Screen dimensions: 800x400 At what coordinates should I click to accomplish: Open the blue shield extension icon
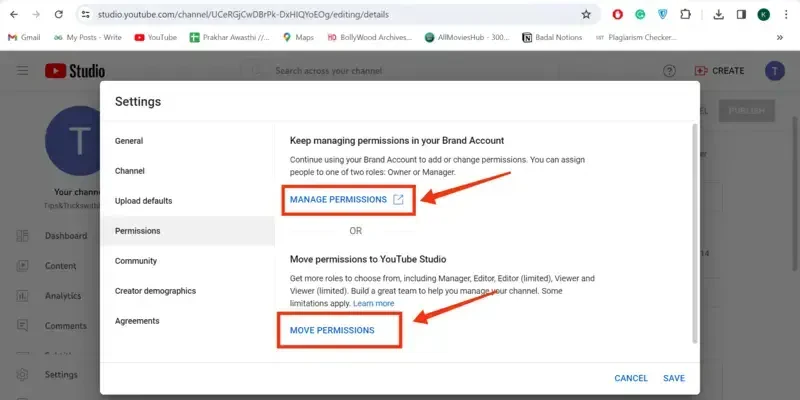663,15
